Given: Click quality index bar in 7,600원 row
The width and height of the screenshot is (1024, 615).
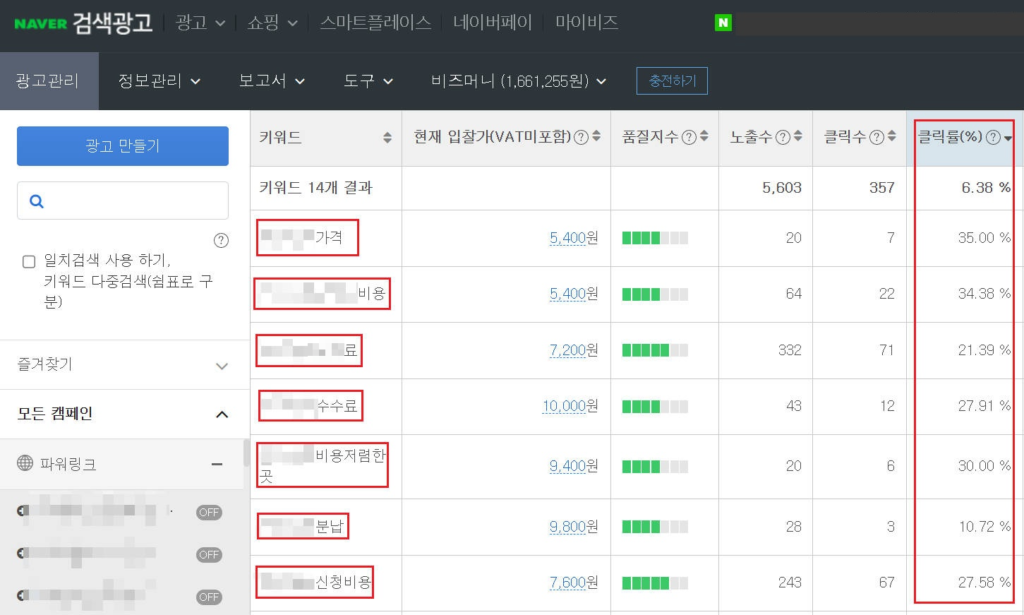Looking at the screenshot, I should (x=655, y=583).
